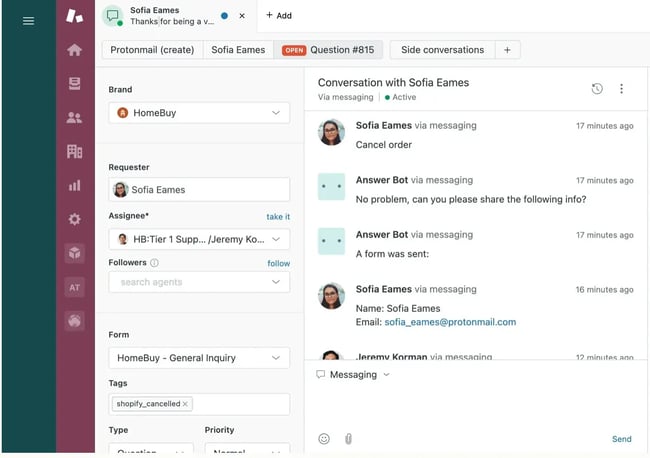The width and height of the screenshot is (650, 458).
Task: Open the Messaging channel dropdown
Action: point(353,375)
